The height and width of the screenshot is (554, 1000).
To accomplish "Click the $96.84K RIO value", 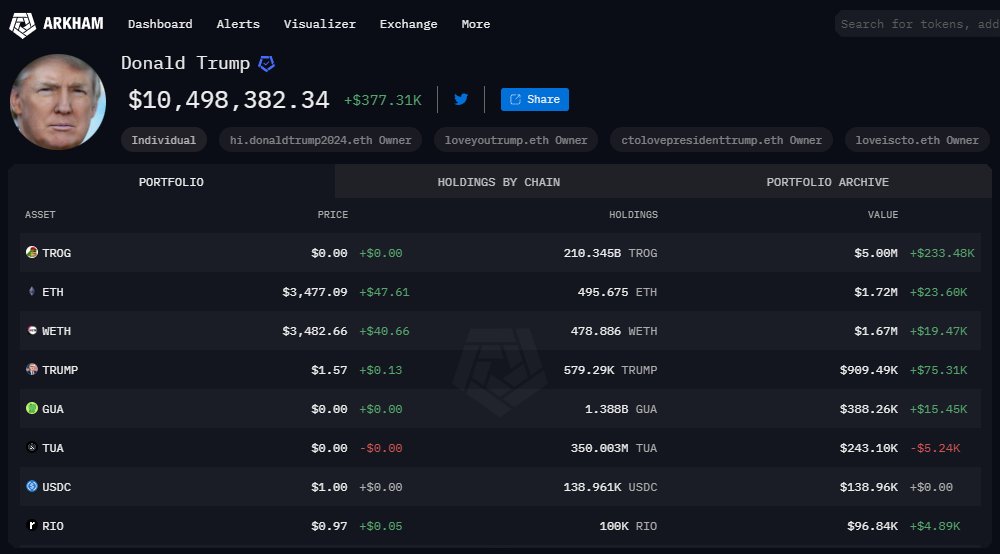I will [872, 526].
